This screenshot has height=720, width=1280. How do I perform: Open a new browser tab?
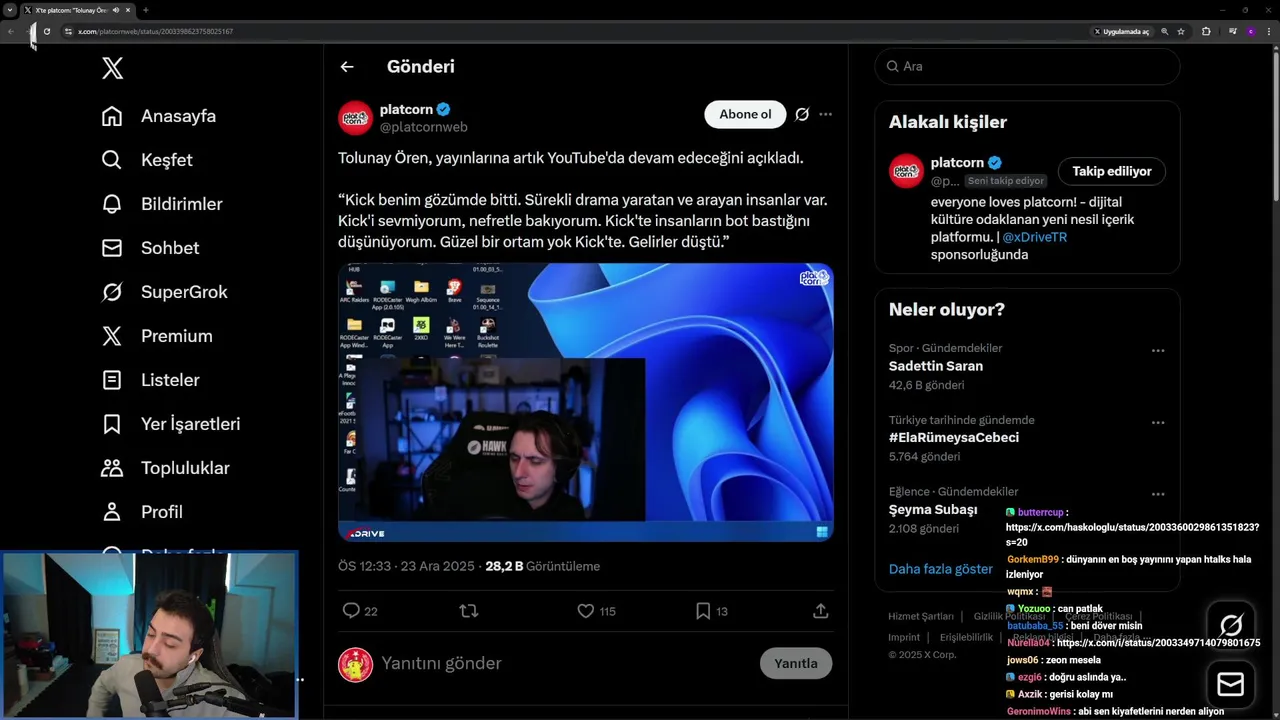(145, 10)
